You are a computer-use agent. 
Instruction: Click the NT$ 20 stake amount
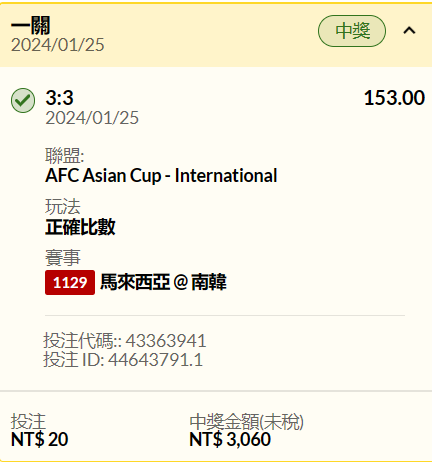[39, 439]
